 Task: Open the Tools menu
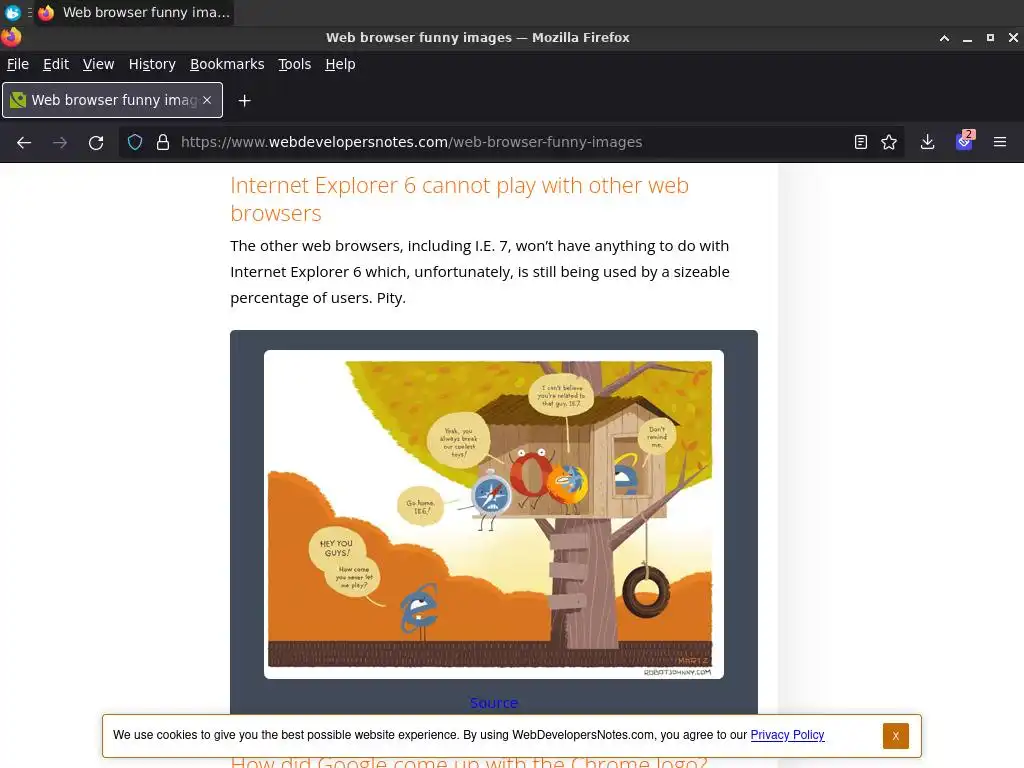pyautogui.click(x=295, y=64)
